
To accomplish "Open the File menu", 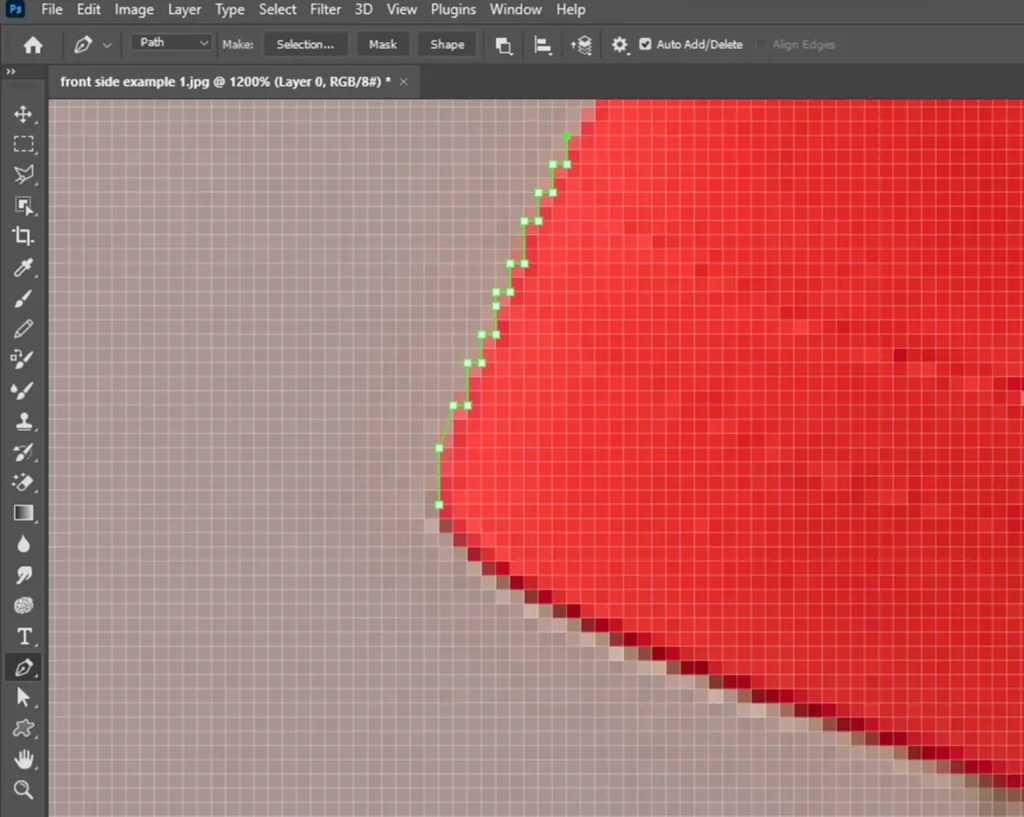I will point(52,10).
